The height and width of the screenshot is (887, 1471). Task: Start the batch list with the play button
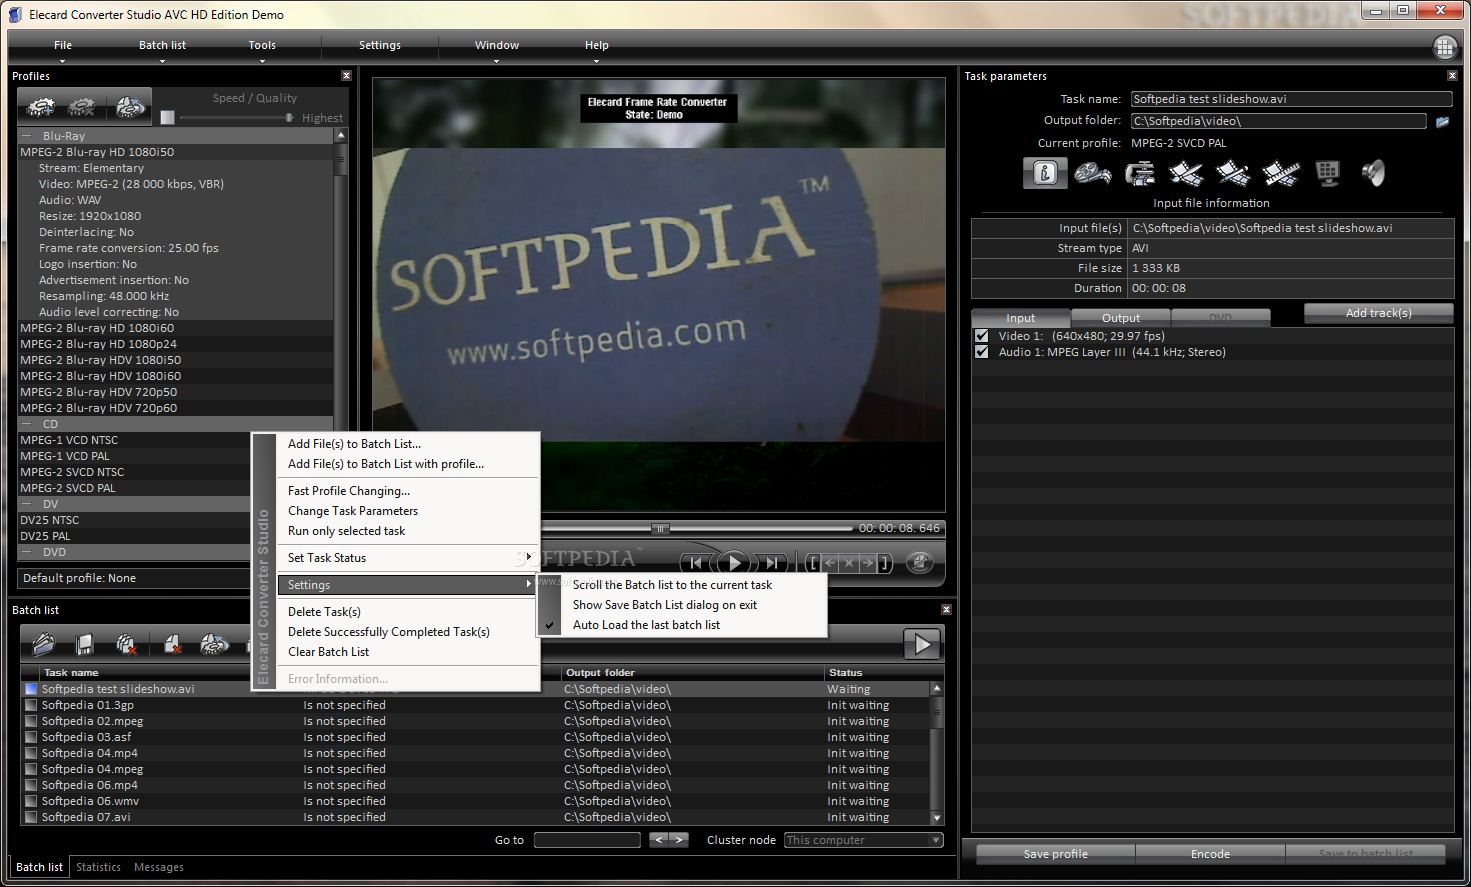point(922,644)
